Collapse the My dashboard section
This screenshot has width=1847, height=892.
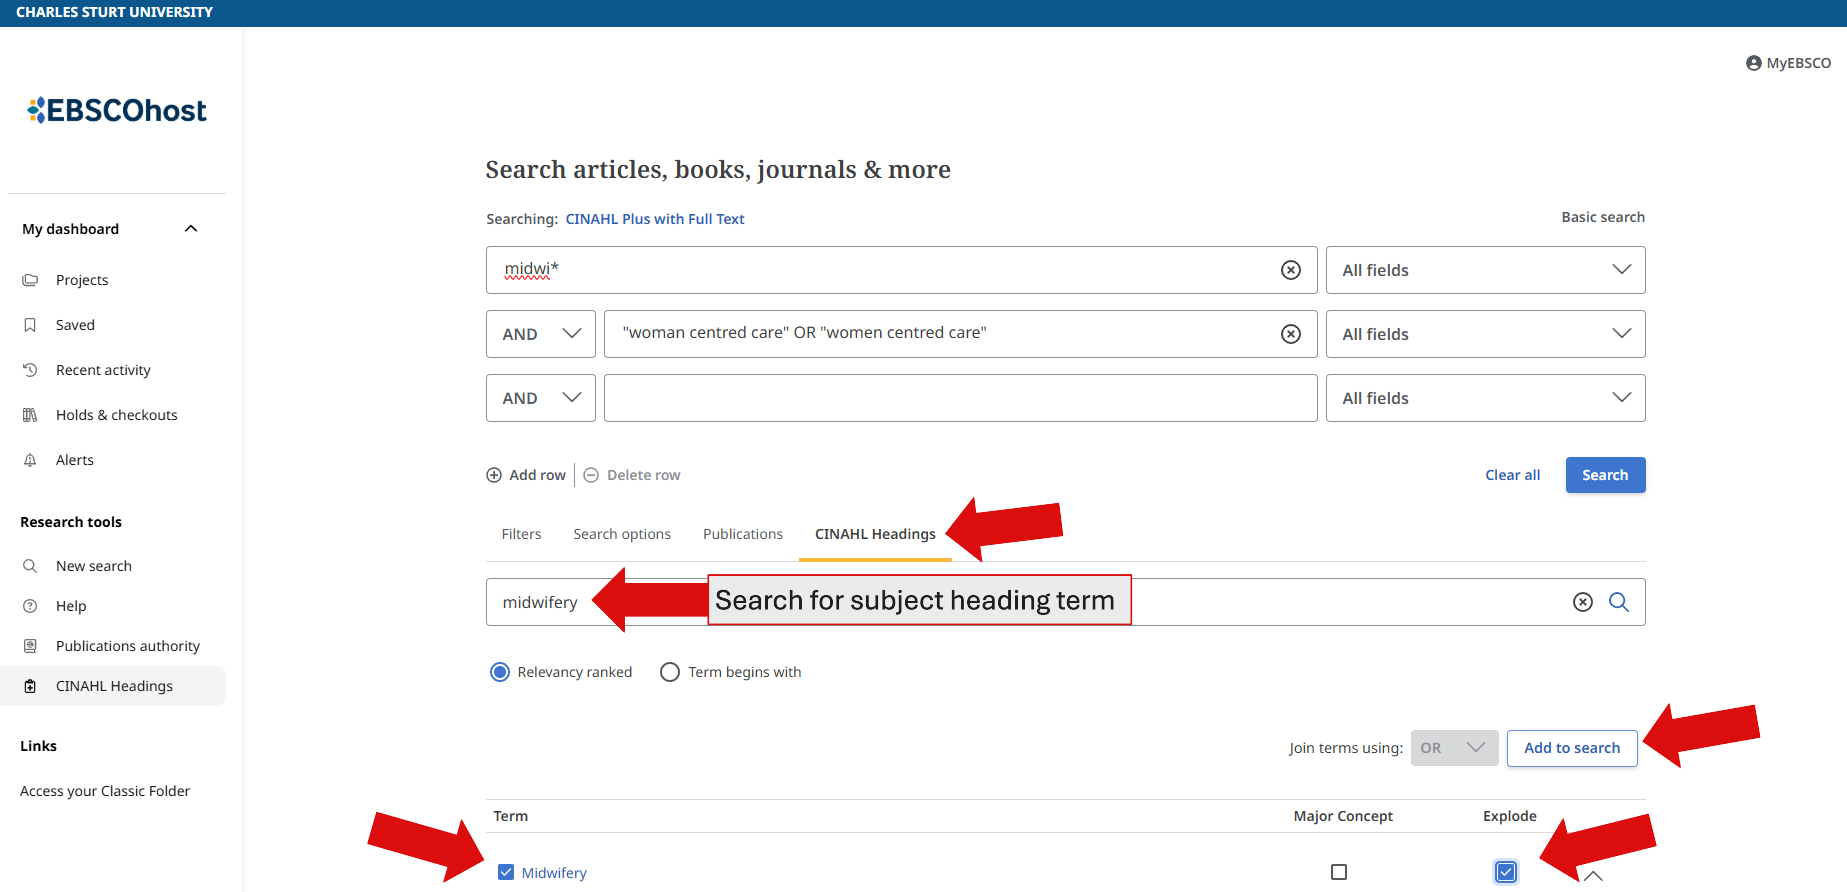coord(191,229)
